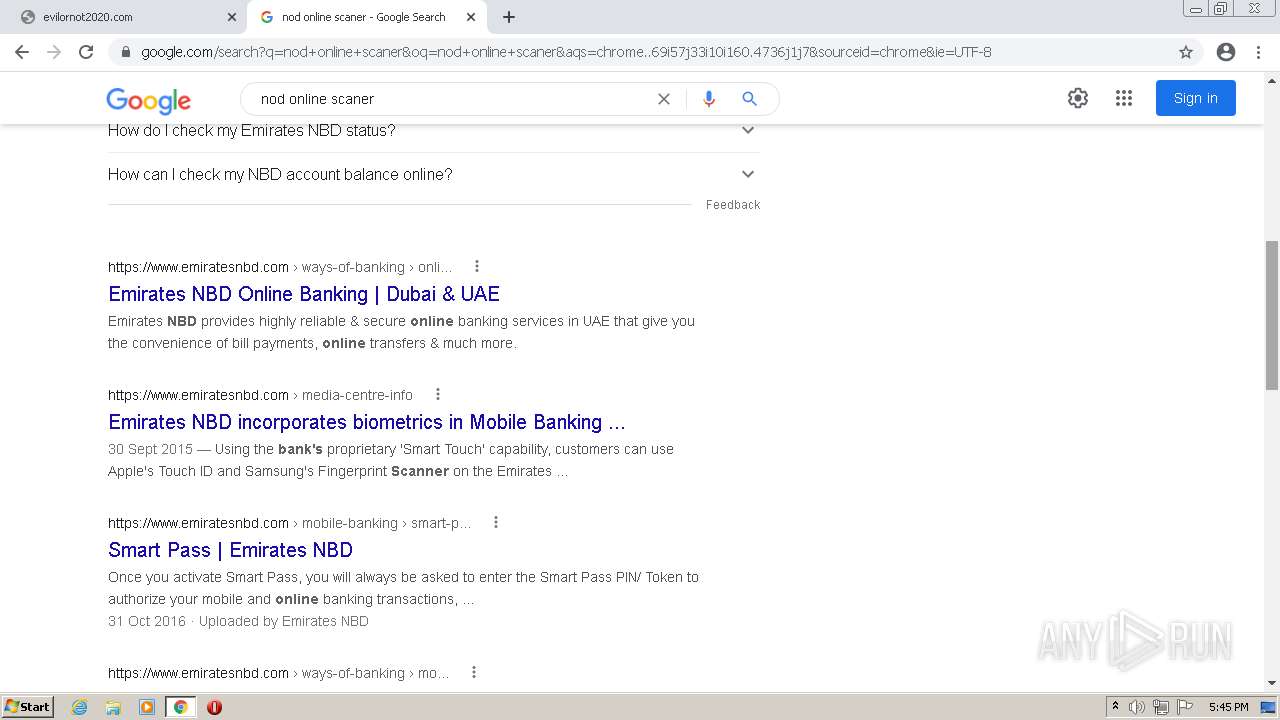The height and width of the screenshot is (720, 1280).
Task: Open action center flag icon
Action: click(1186, 707)
